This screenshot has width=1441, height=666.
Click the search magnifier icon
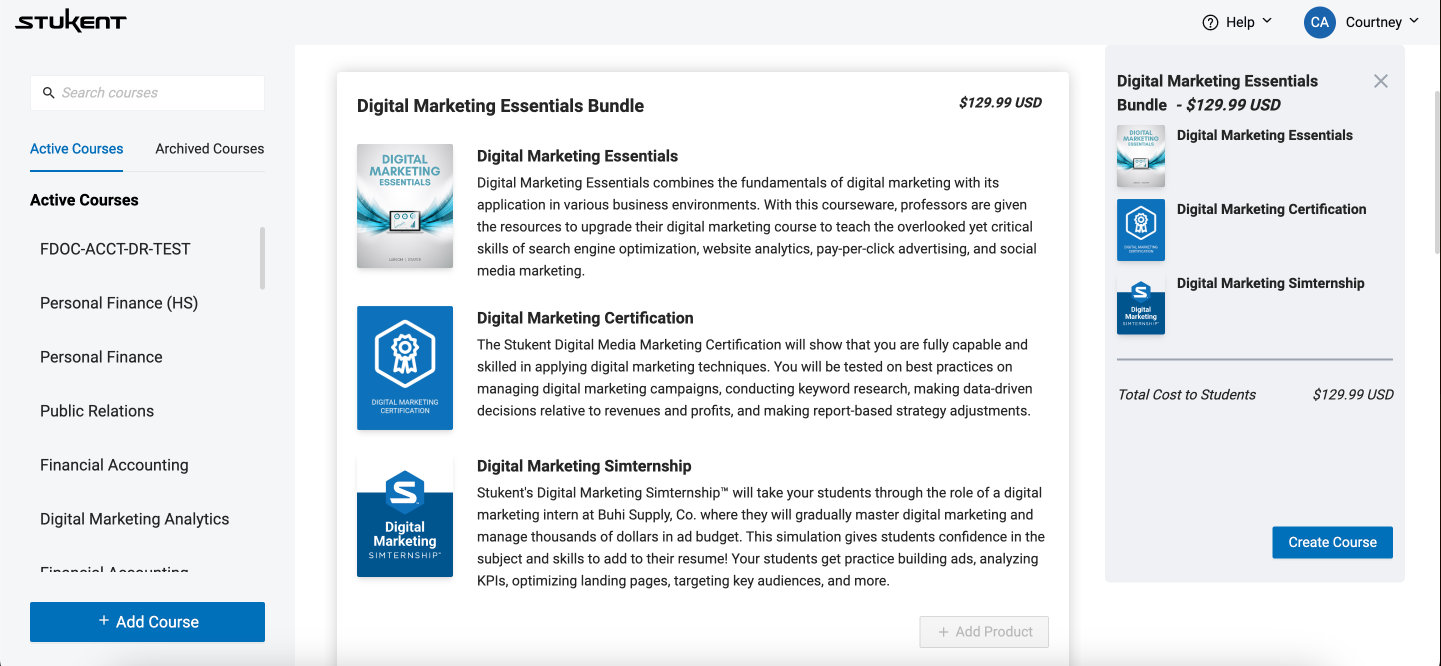tap(48, 93)
